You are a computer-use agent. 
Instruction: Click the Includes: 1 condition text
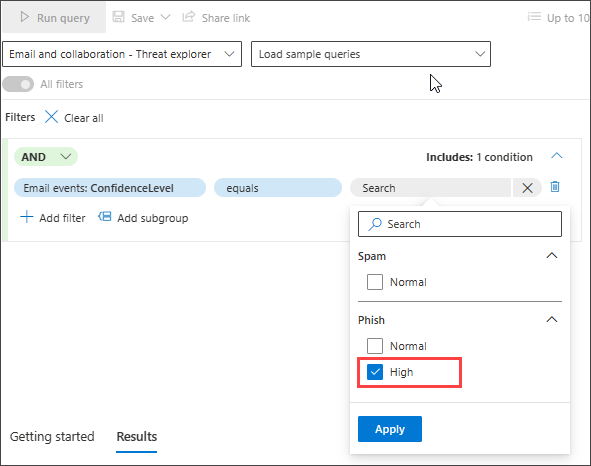[x=479, y=157]
